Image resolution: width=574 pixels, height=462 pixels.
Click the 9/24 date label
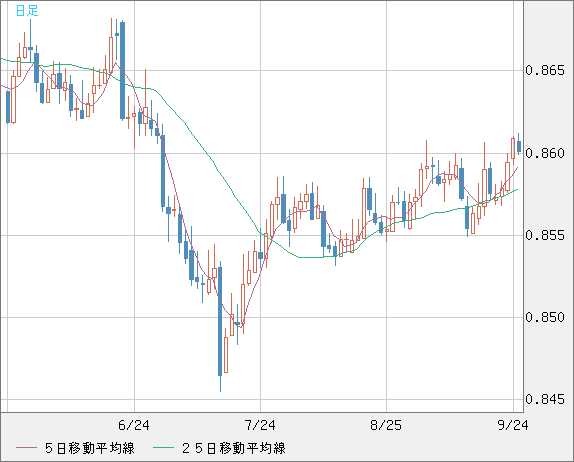(x=513, y=425)
